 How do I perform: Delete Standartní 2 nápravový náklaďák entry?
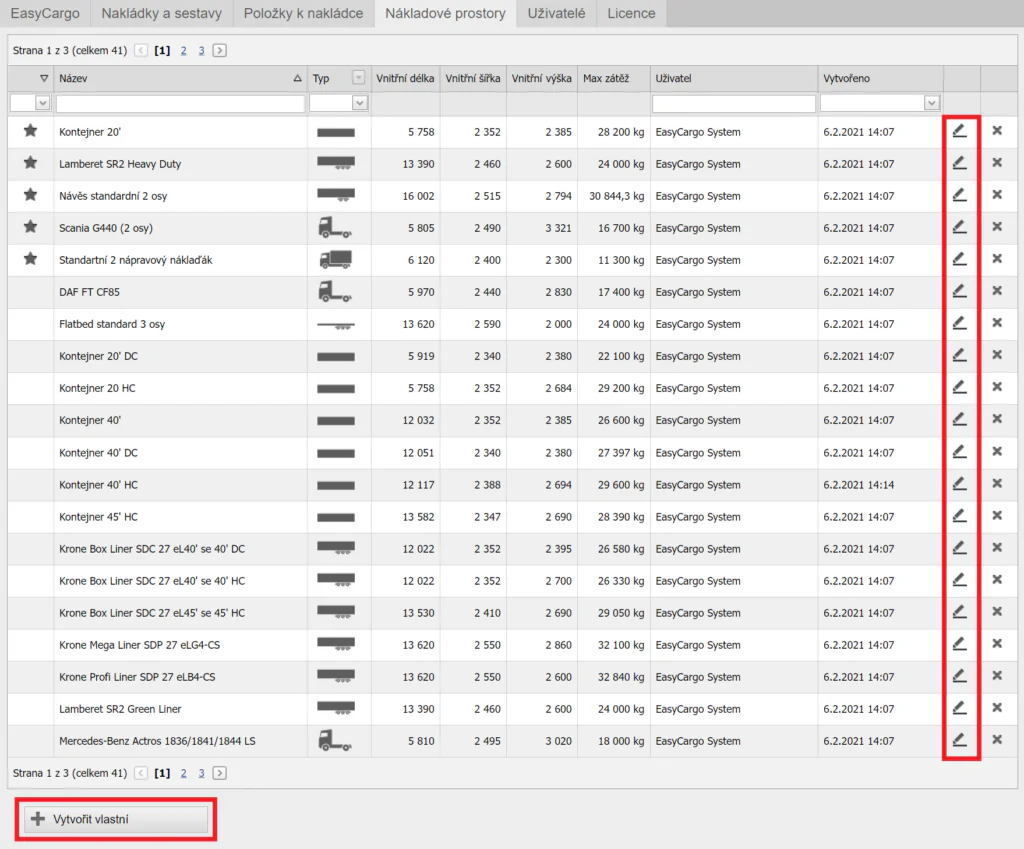click(997, 259)
